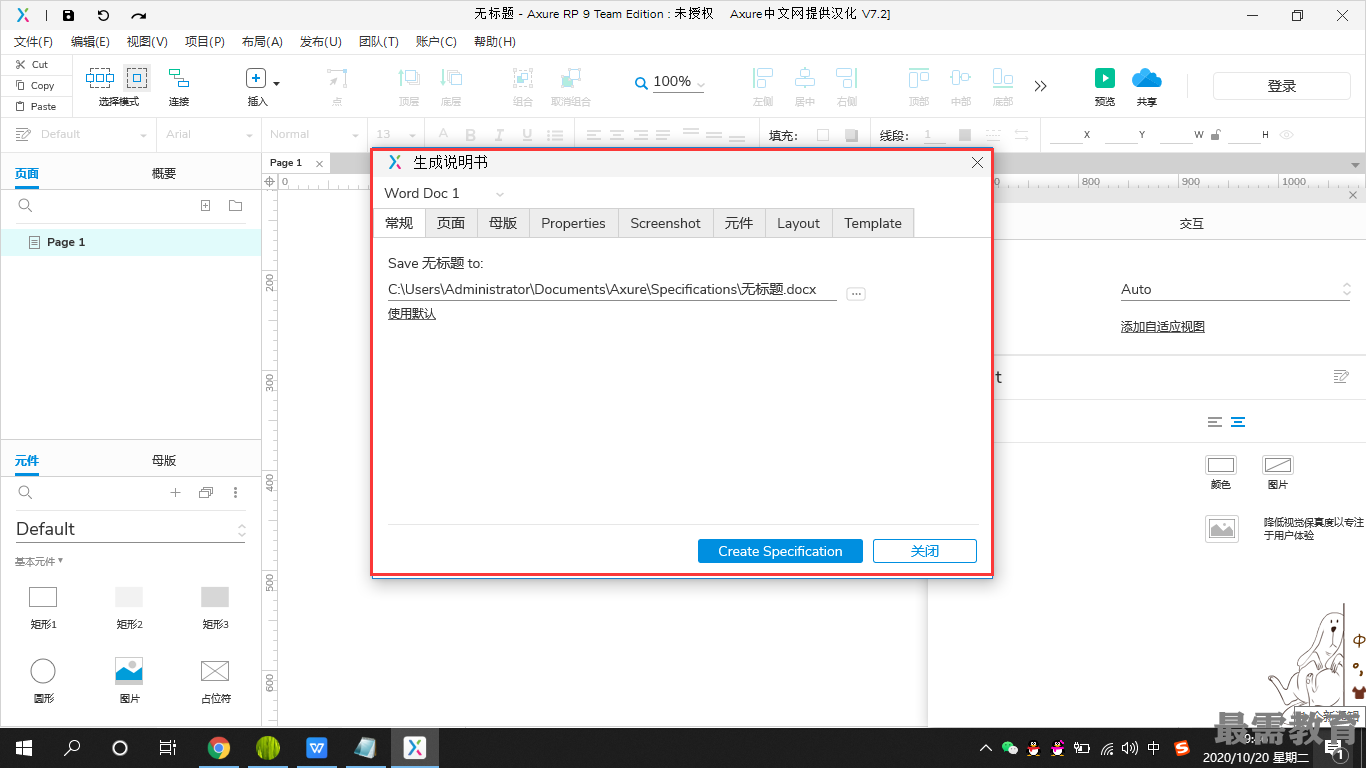Click the 颜色 color fill swatch

click(x=1221, y=465)
